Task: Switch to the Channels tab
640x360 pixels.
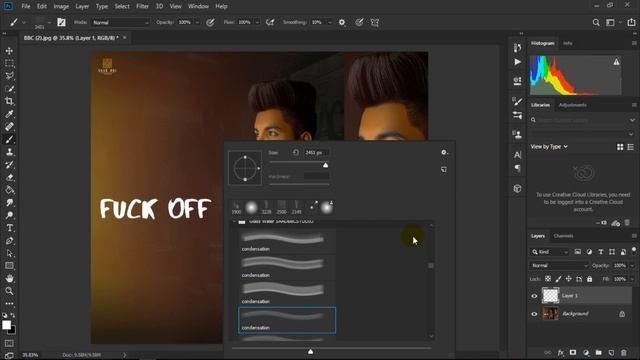Action: pos(563,236)
